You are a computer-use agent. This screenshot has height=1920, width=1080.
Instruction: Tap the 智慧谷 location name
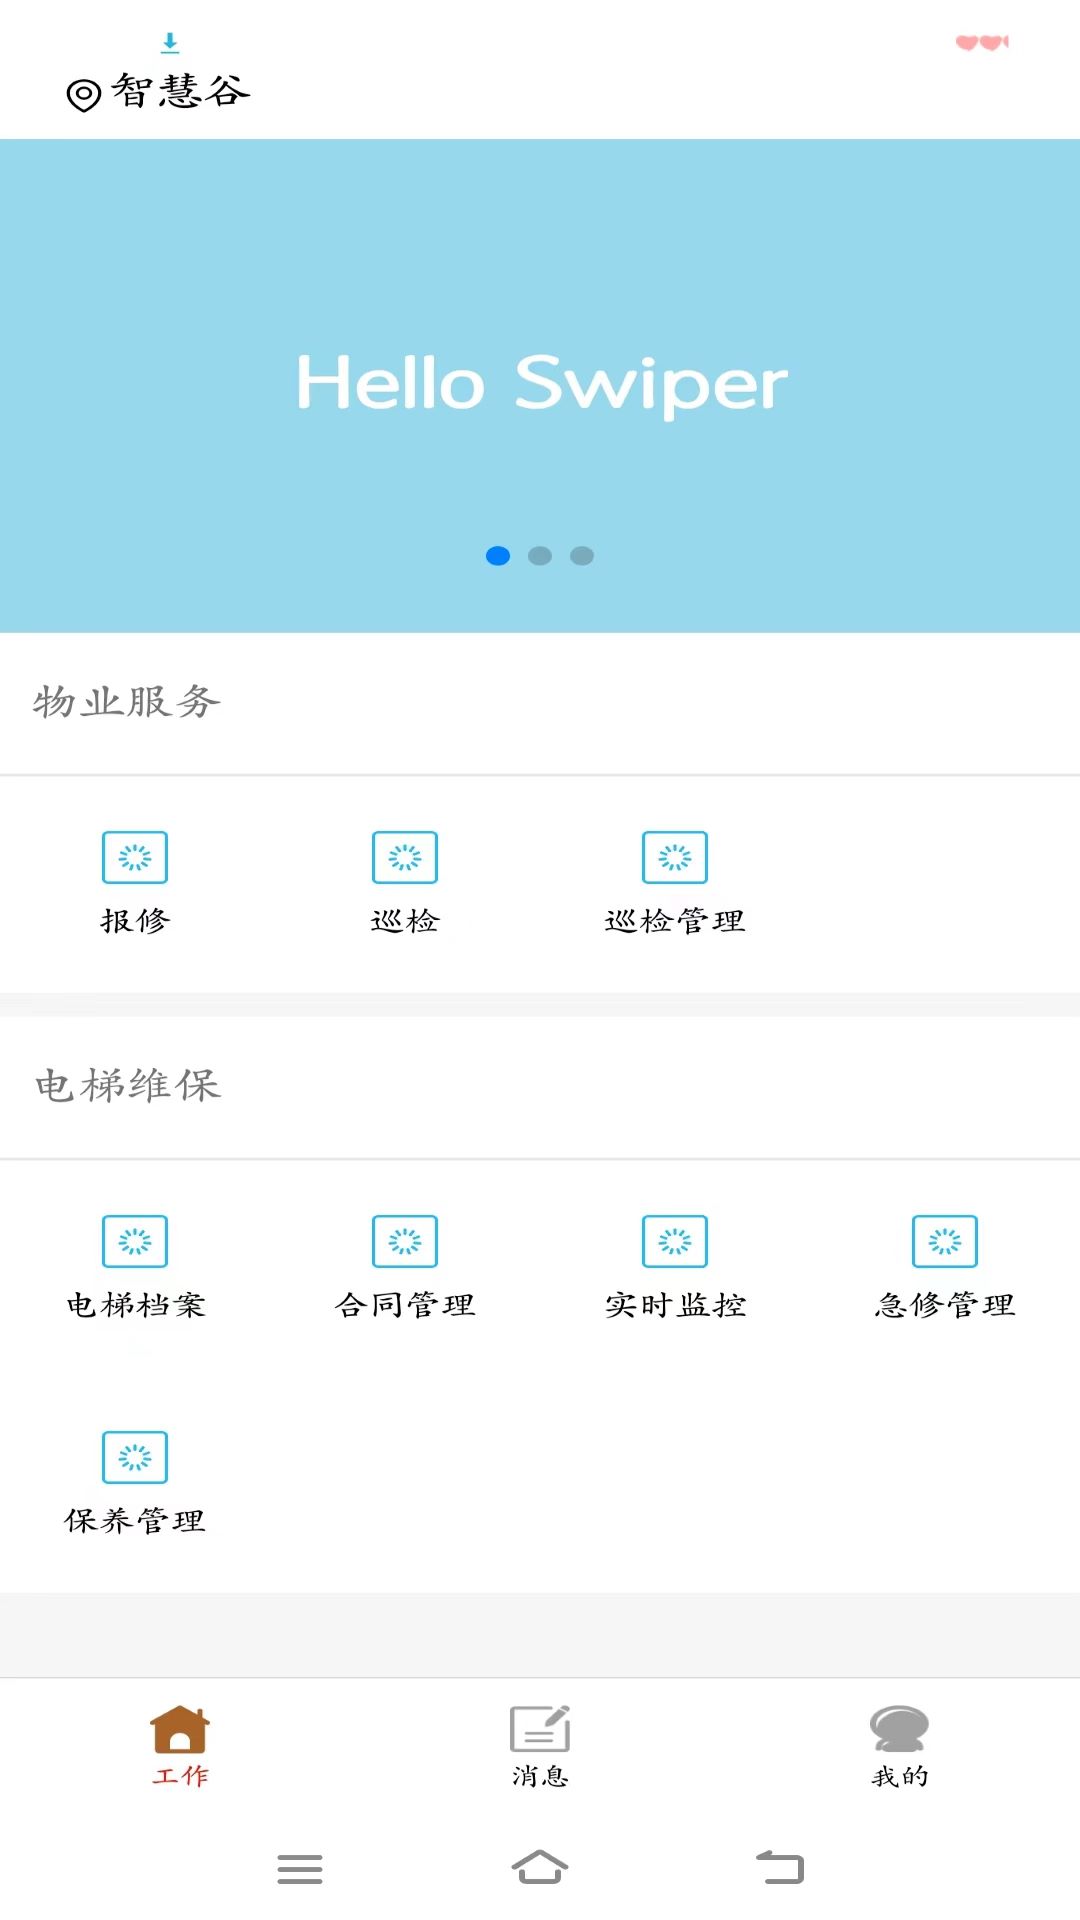point(181,92)
